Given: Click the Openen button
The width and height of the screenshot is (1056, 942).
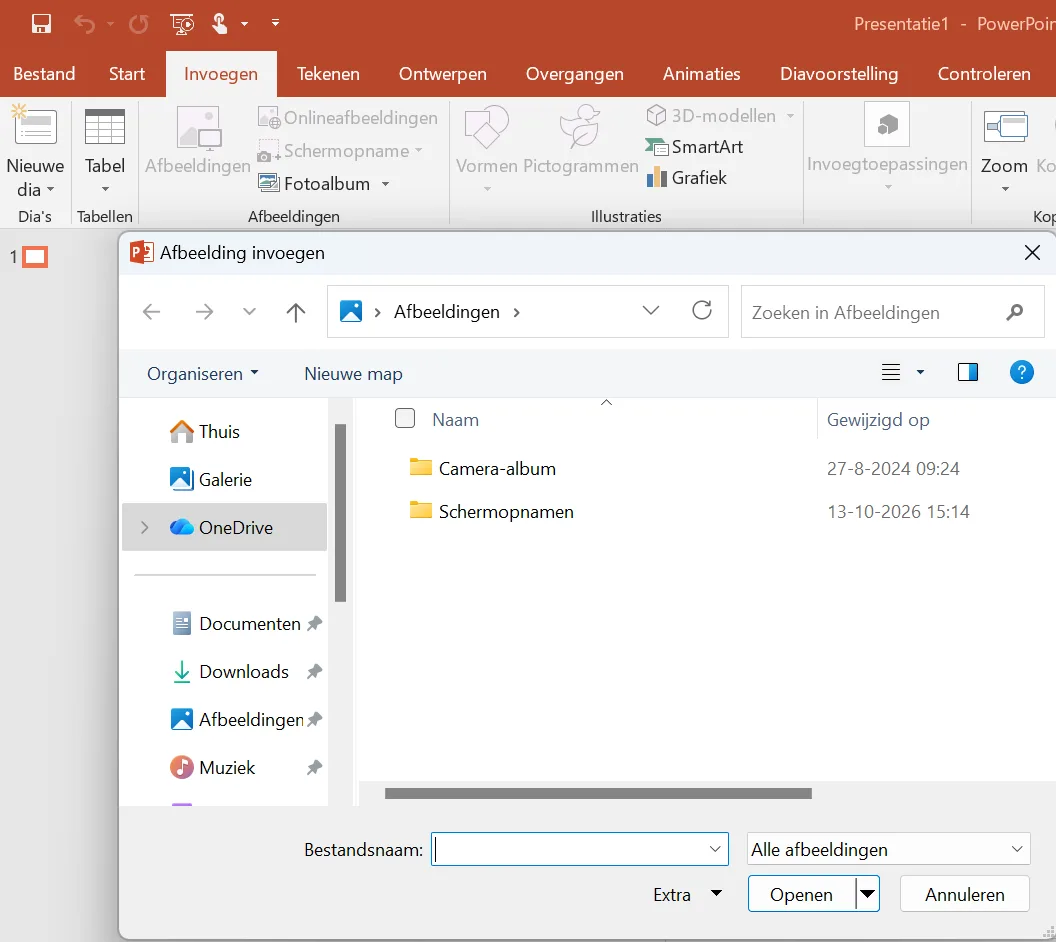Looking at the screenshot, I should pos(801,894).
